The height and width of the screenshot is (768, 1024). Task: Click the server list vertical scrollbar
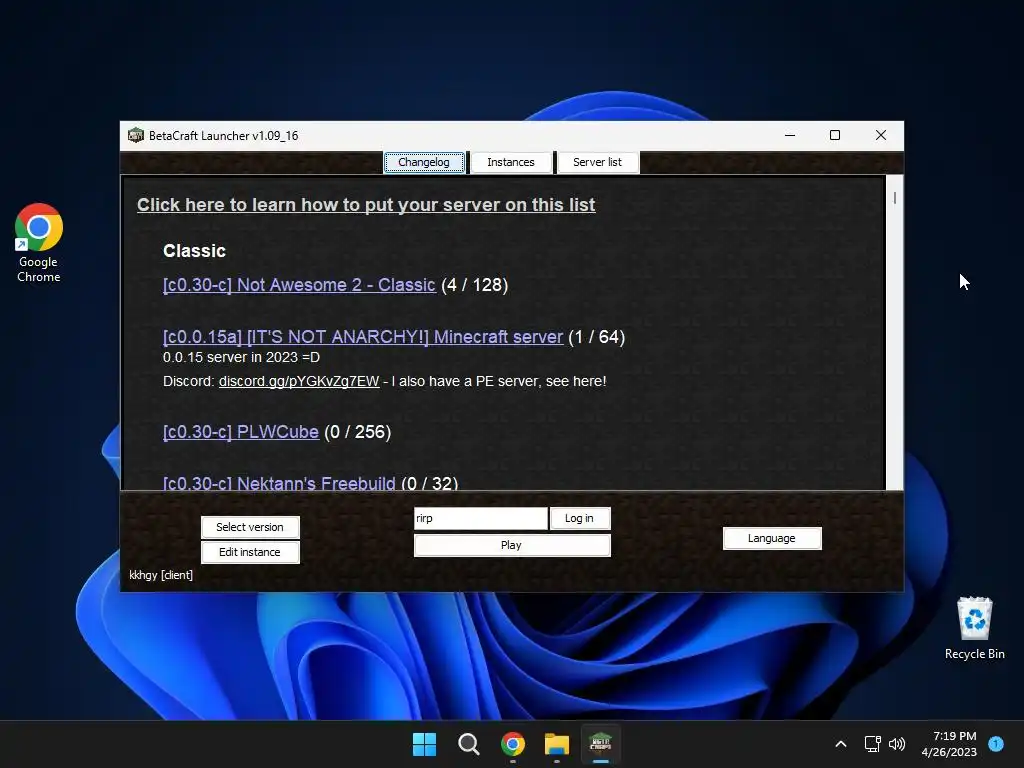[894, 332]
